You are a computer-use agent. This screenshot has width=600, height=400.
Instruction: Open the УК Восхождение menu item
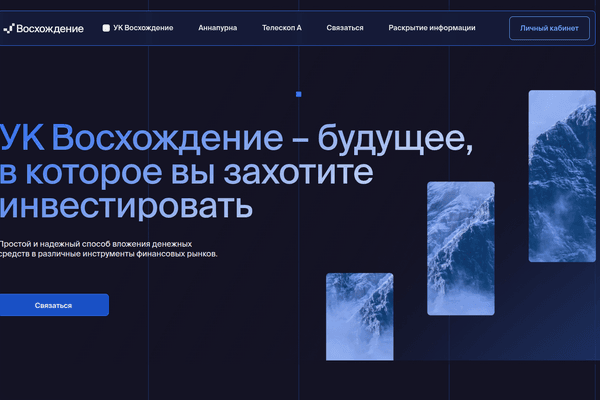(x=143, y=28)
